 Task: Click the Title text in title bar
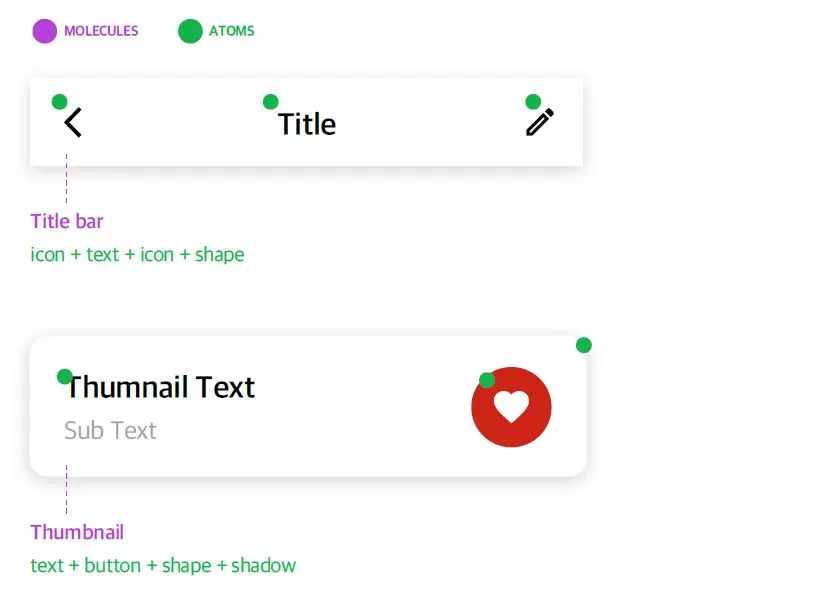coord(307,124)
